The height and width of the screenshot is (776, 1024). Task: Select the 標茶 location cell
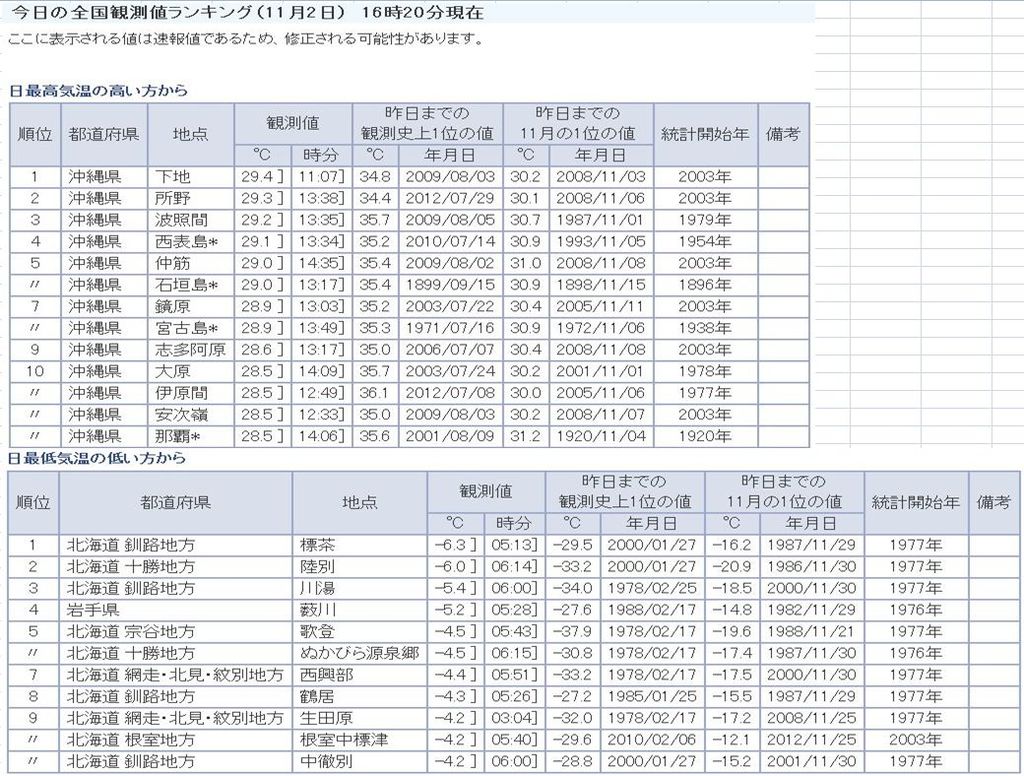coord(359,545)
